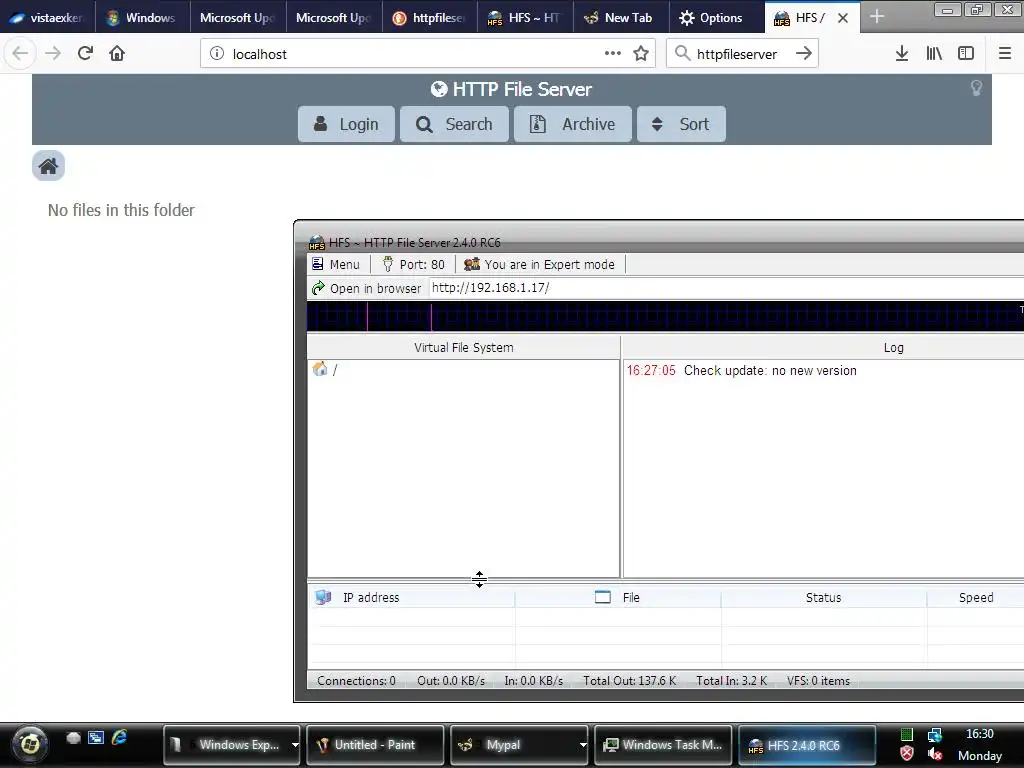
Task: Click the Switch between windows icon
Action: point(96,737)
